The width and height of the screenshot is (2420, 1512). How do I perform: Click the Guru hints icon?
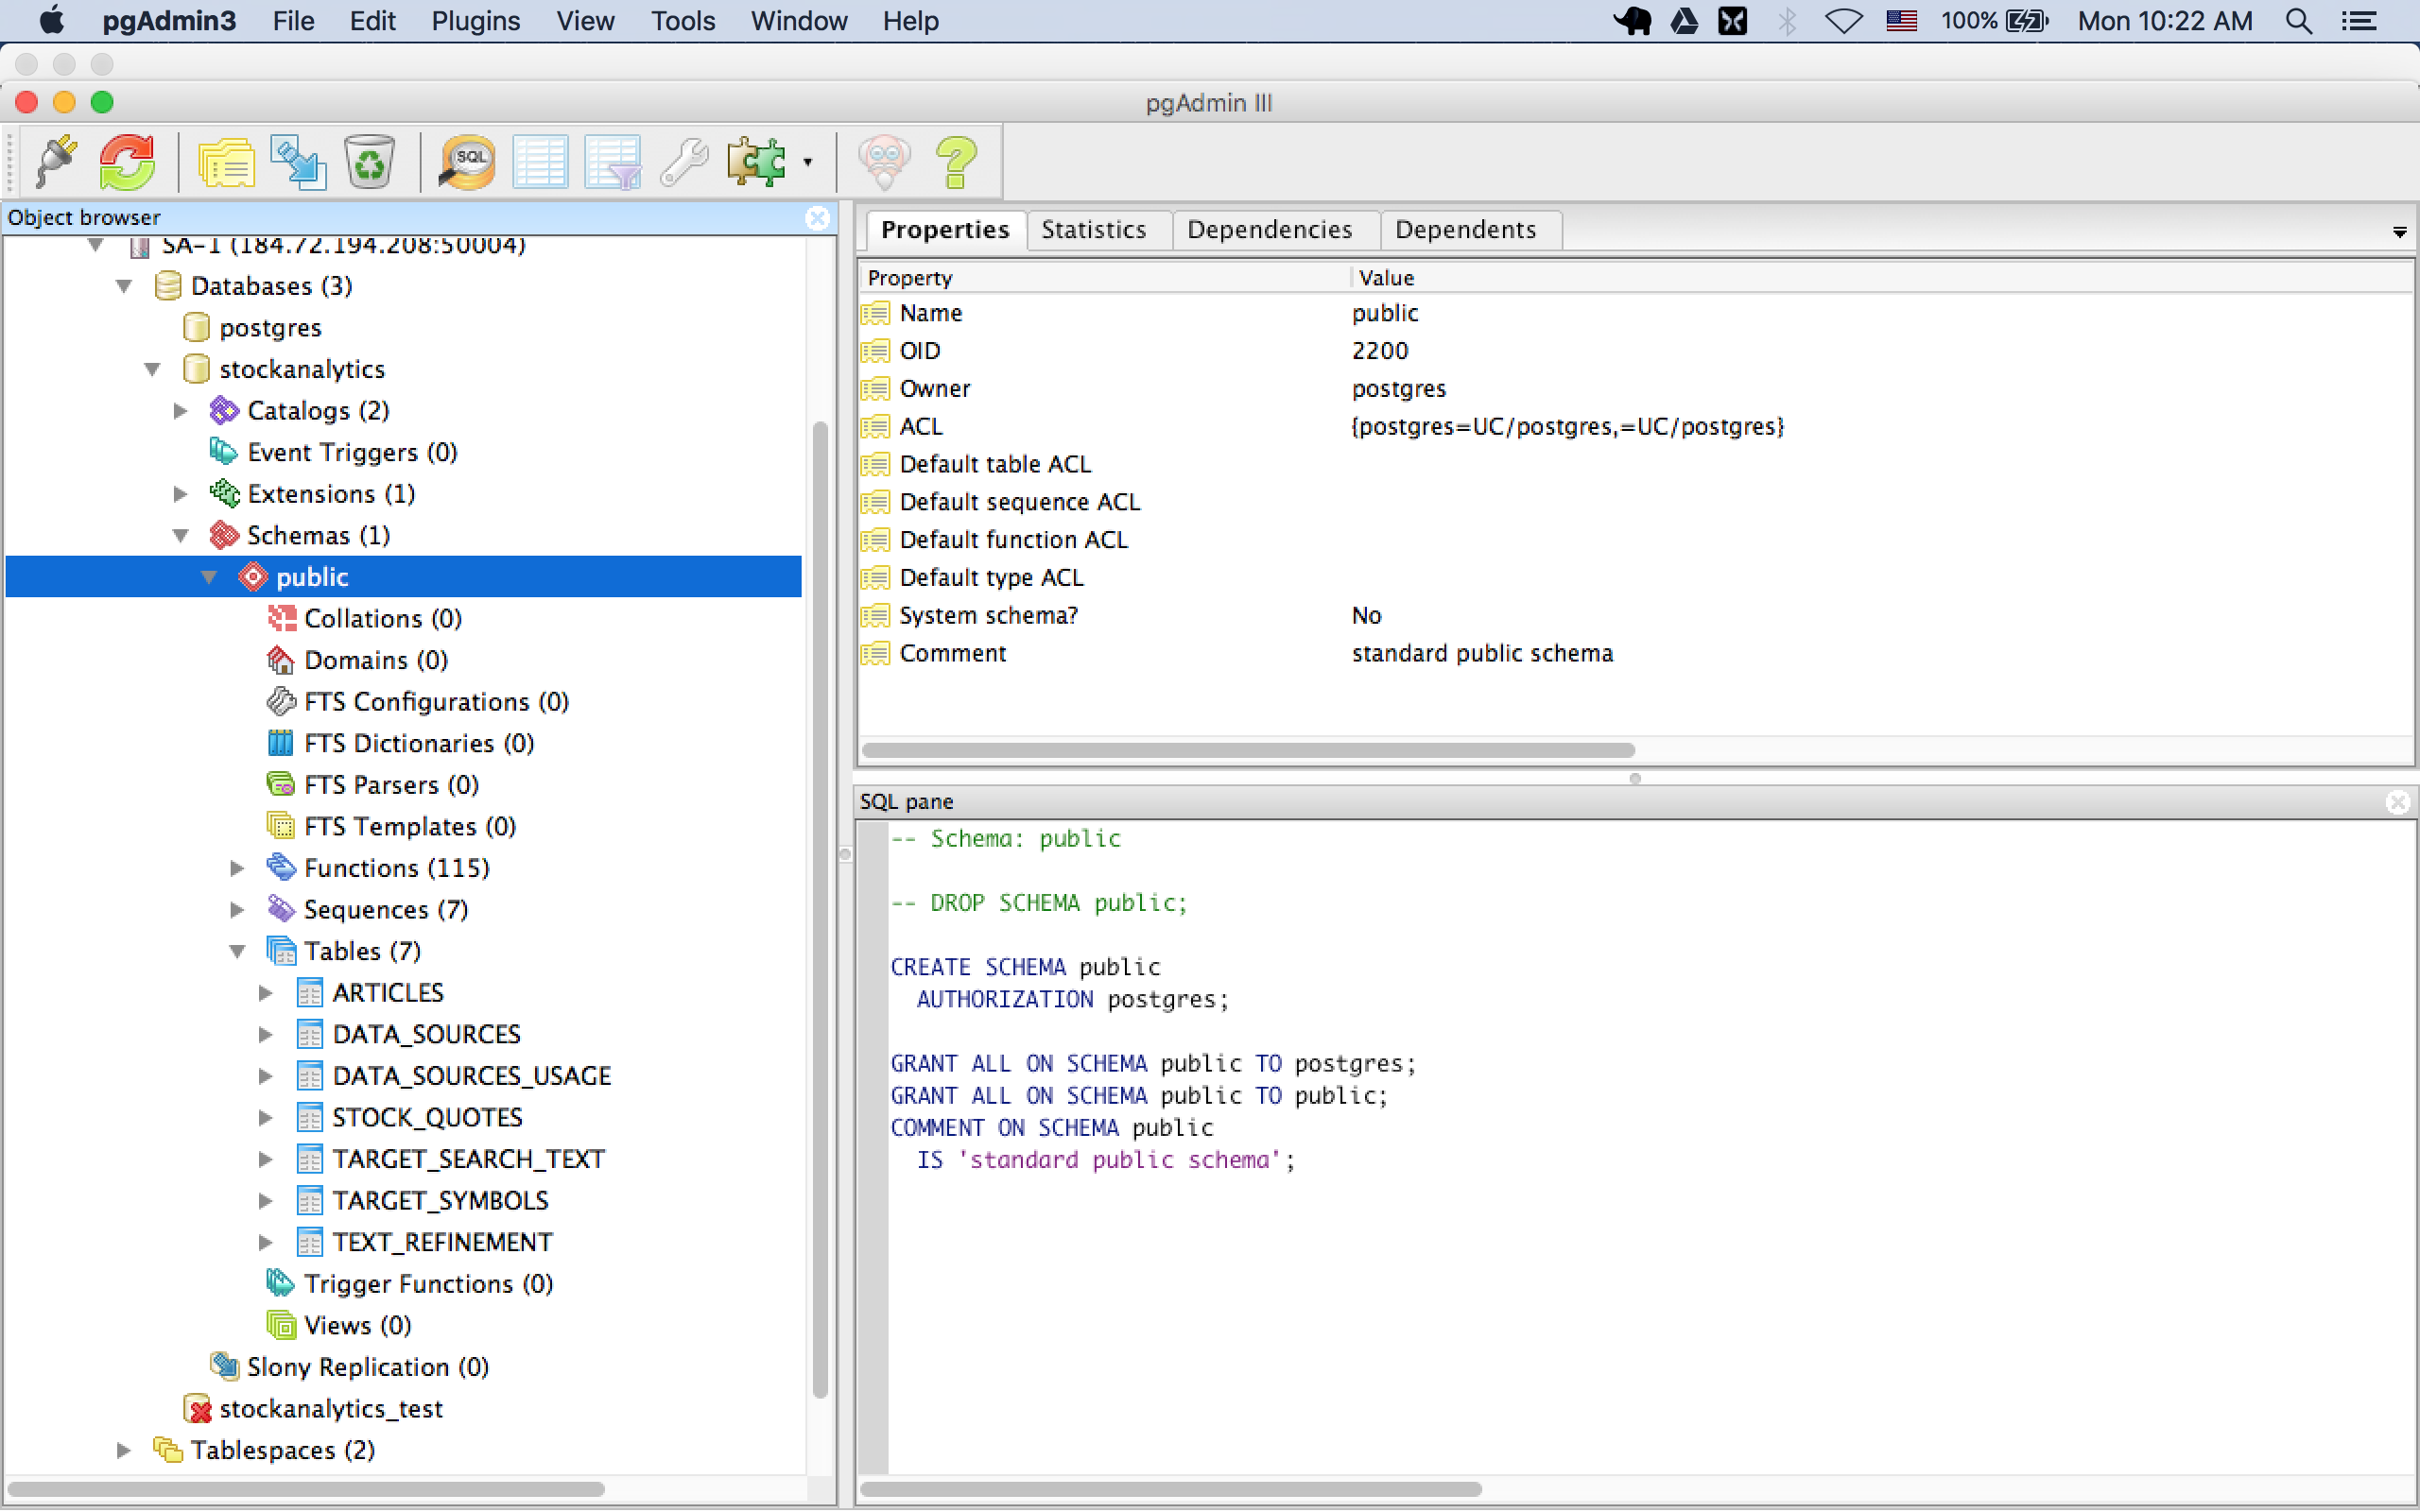[x=884, y=161]
